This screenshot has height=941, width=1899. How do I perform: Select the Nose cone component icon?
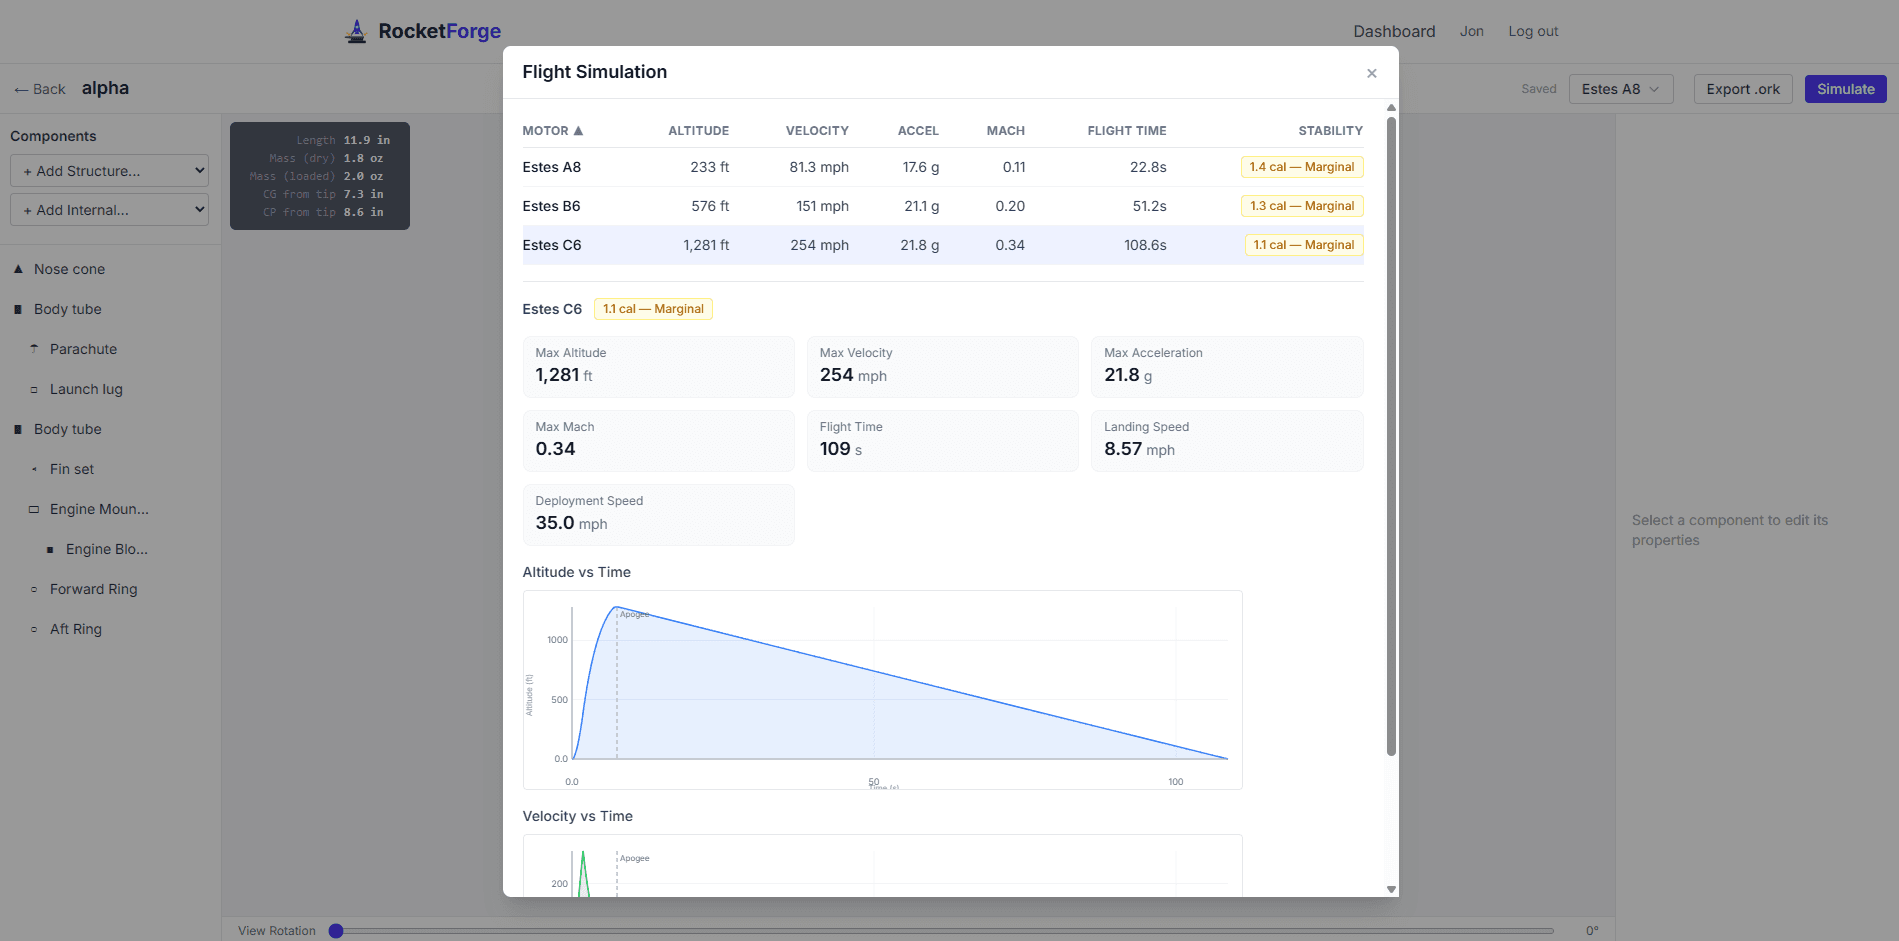click(x=17, y=269)
